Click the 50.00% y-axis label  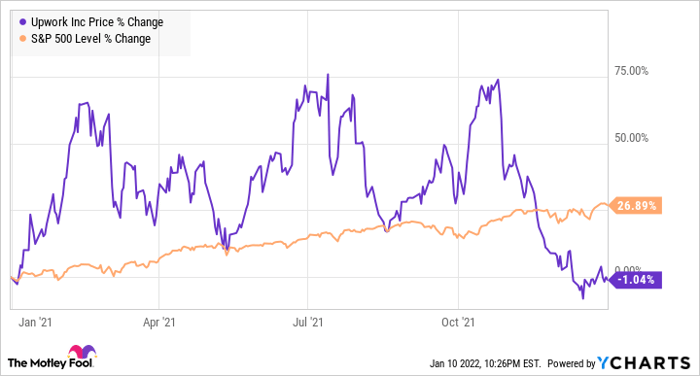(x=631, y=138)
